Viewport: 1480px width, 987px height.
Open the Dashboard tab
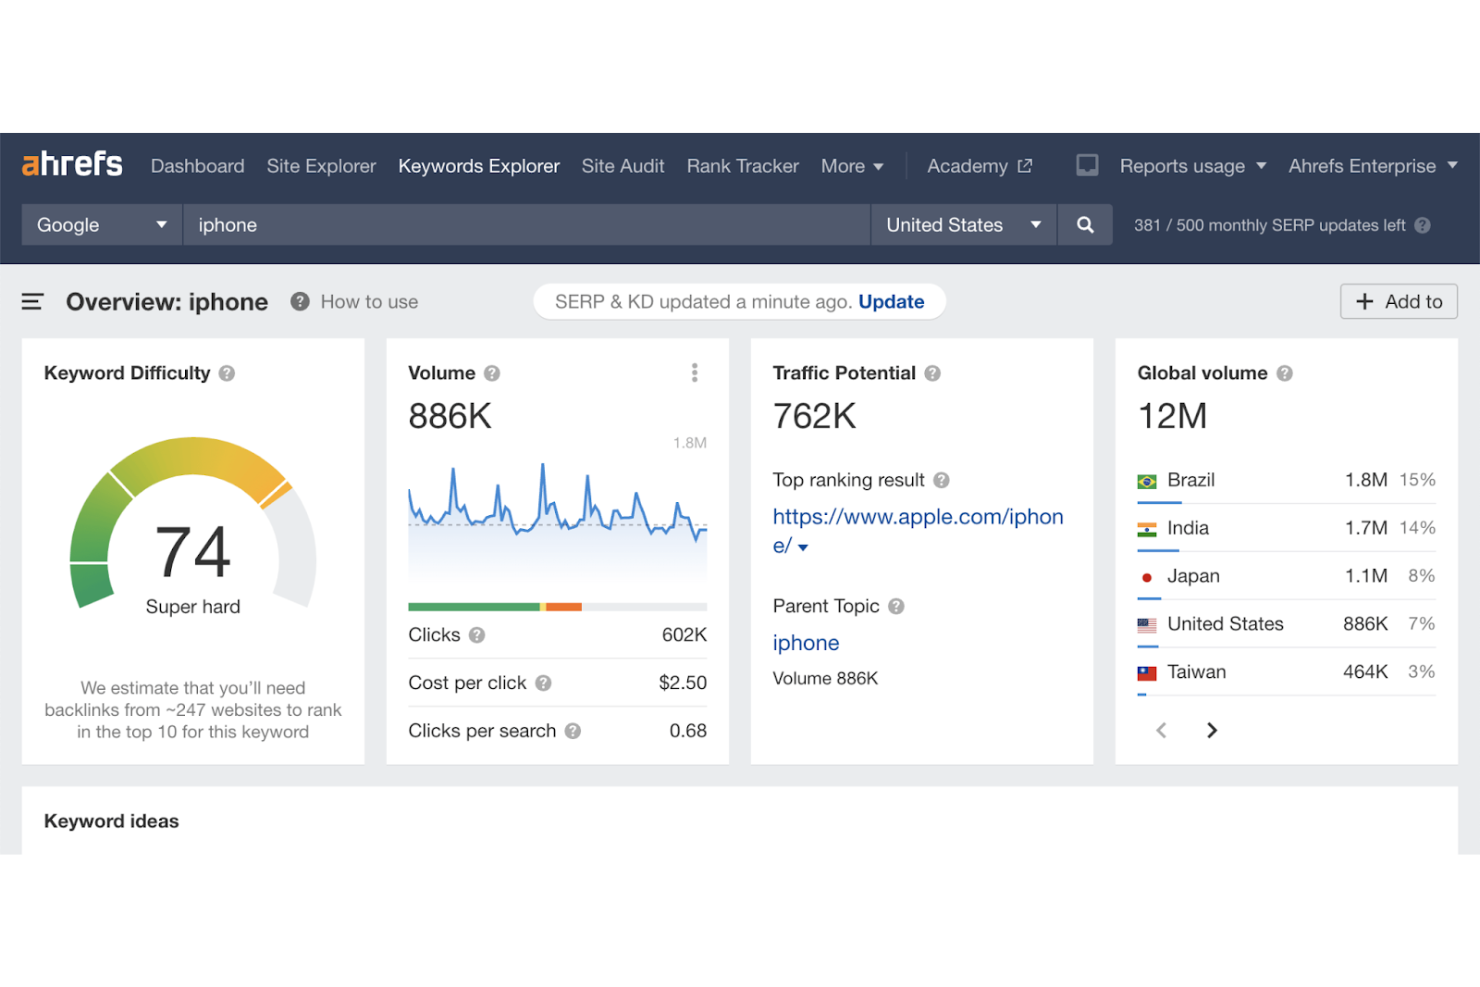198,166
